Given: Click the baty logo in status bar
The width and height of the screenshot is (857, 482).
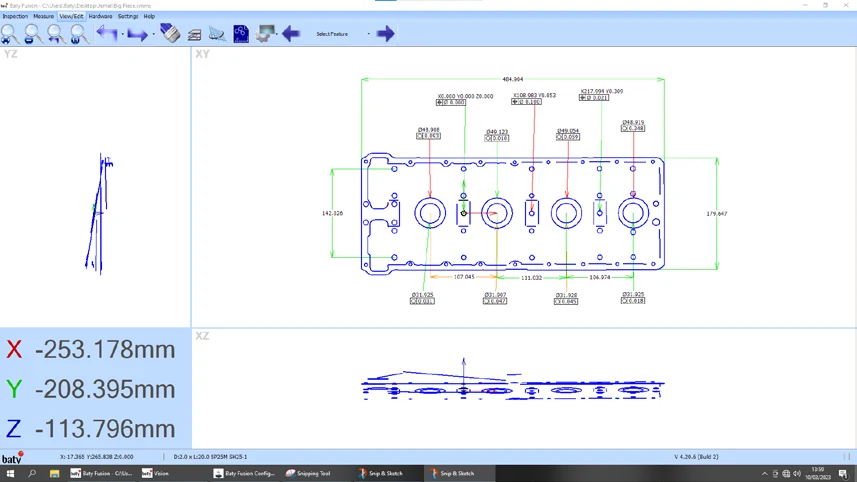Looking at the screenshot, I should [12, 458].
